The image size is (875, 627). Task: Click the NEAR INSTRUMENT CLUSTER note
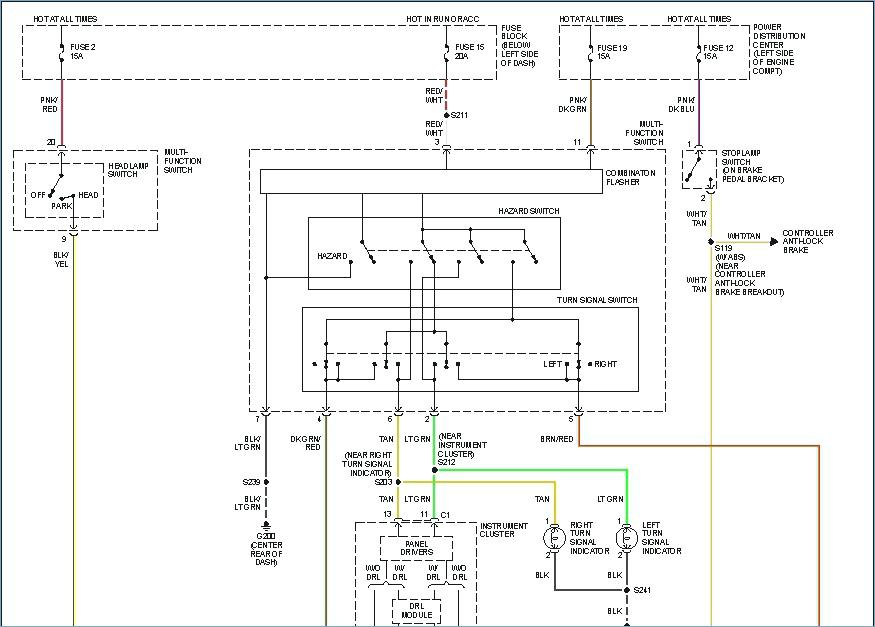[x=462, y=445]
